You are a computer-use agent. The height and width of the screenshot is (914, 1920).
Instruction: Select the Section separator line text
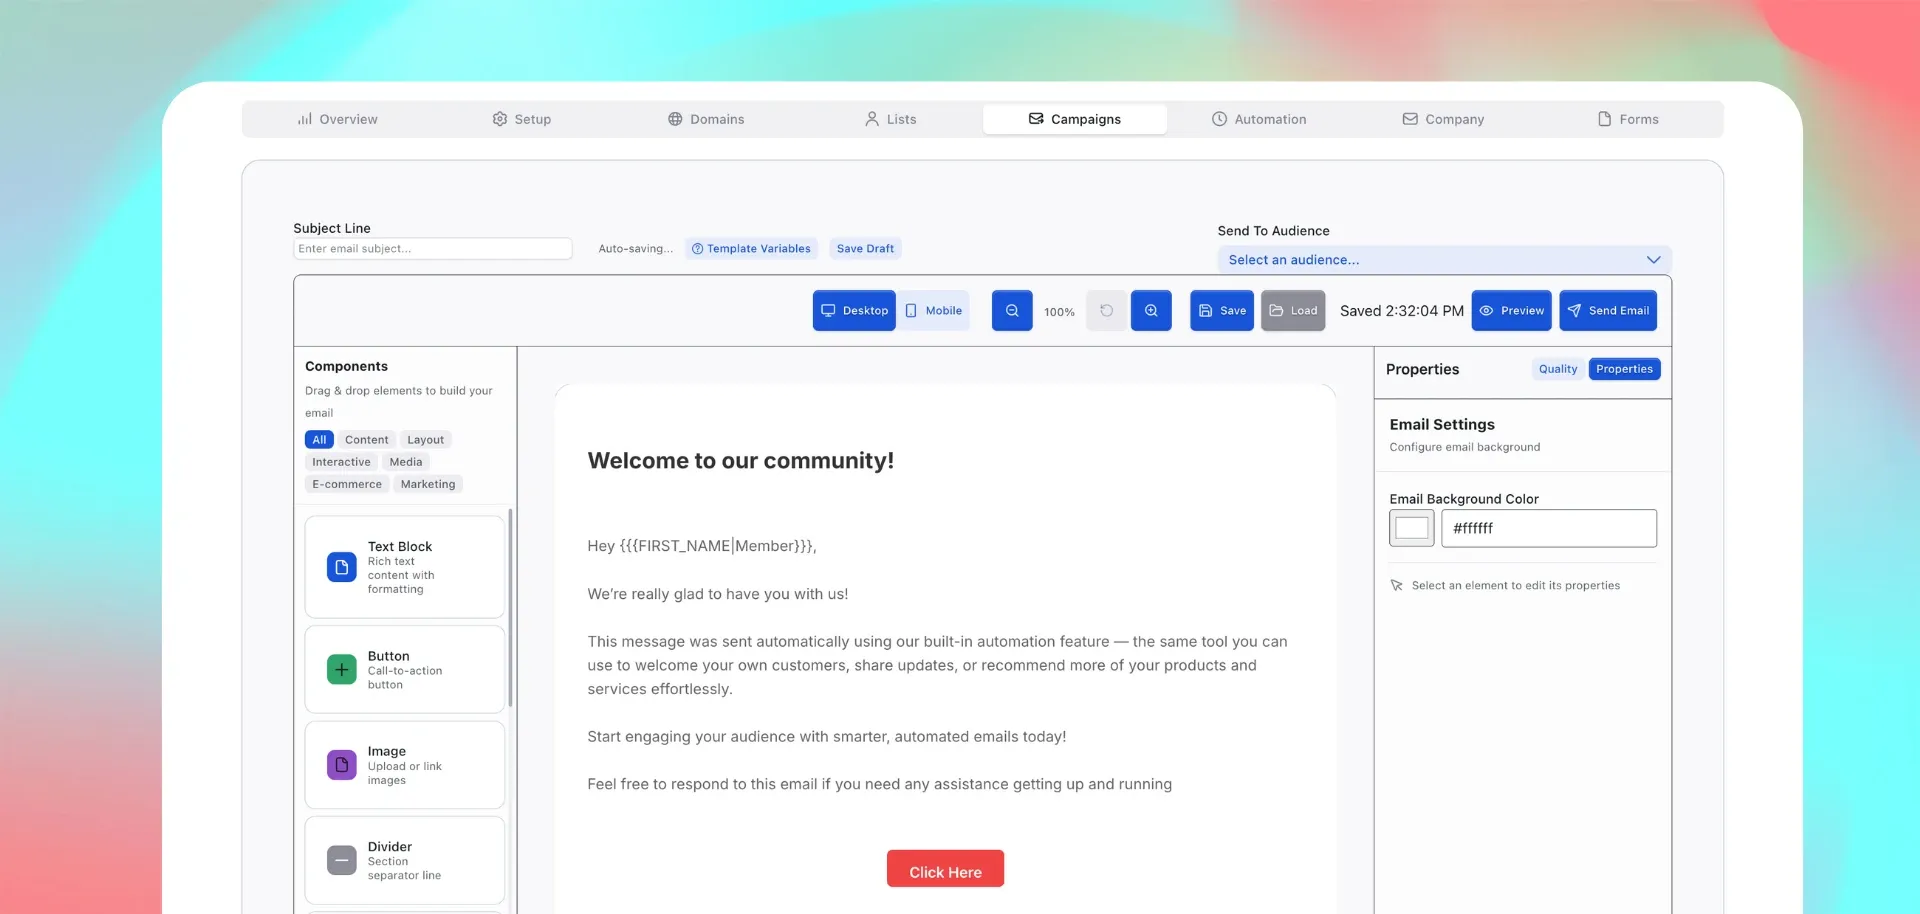pos(404,868)
